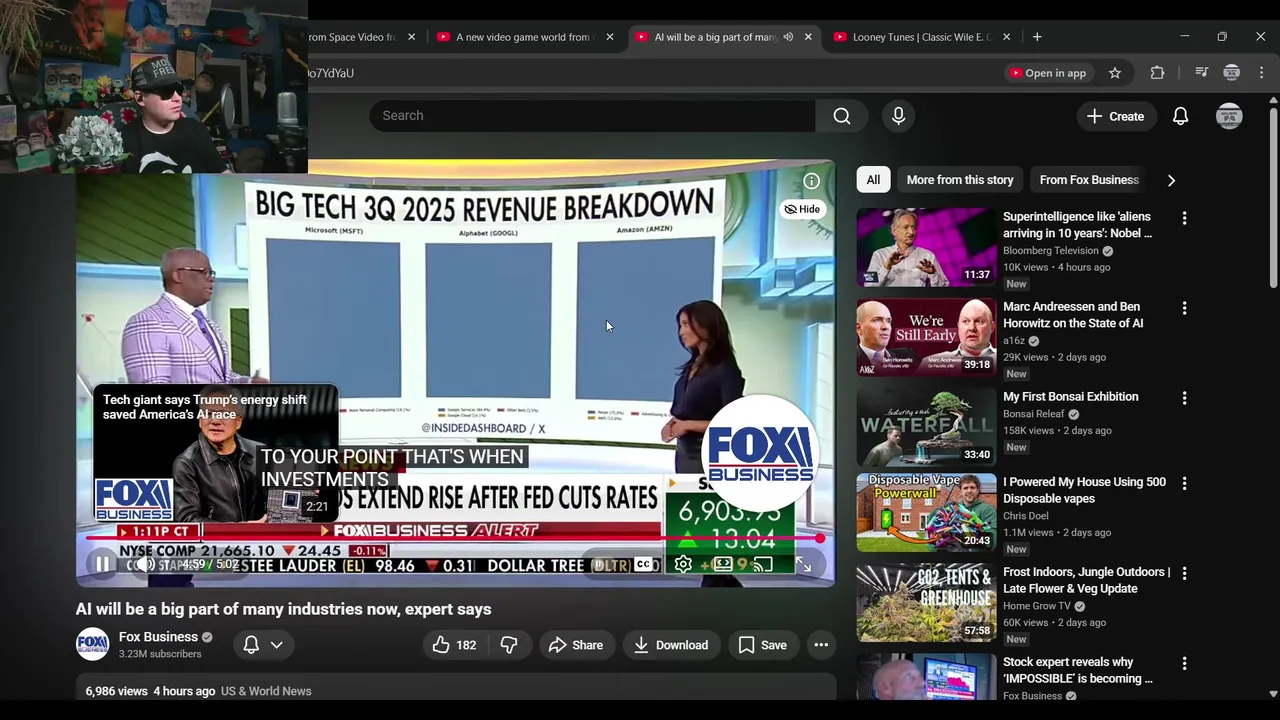The image size is (1280, 720).
Task: Open browser media controls icon
Action: tap(1202, 73)
